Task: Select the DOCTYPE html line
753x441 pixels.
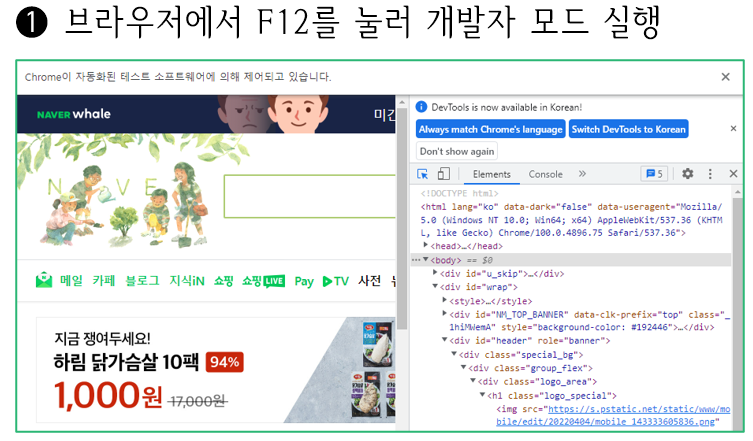Action: click(x=460, y=193)
